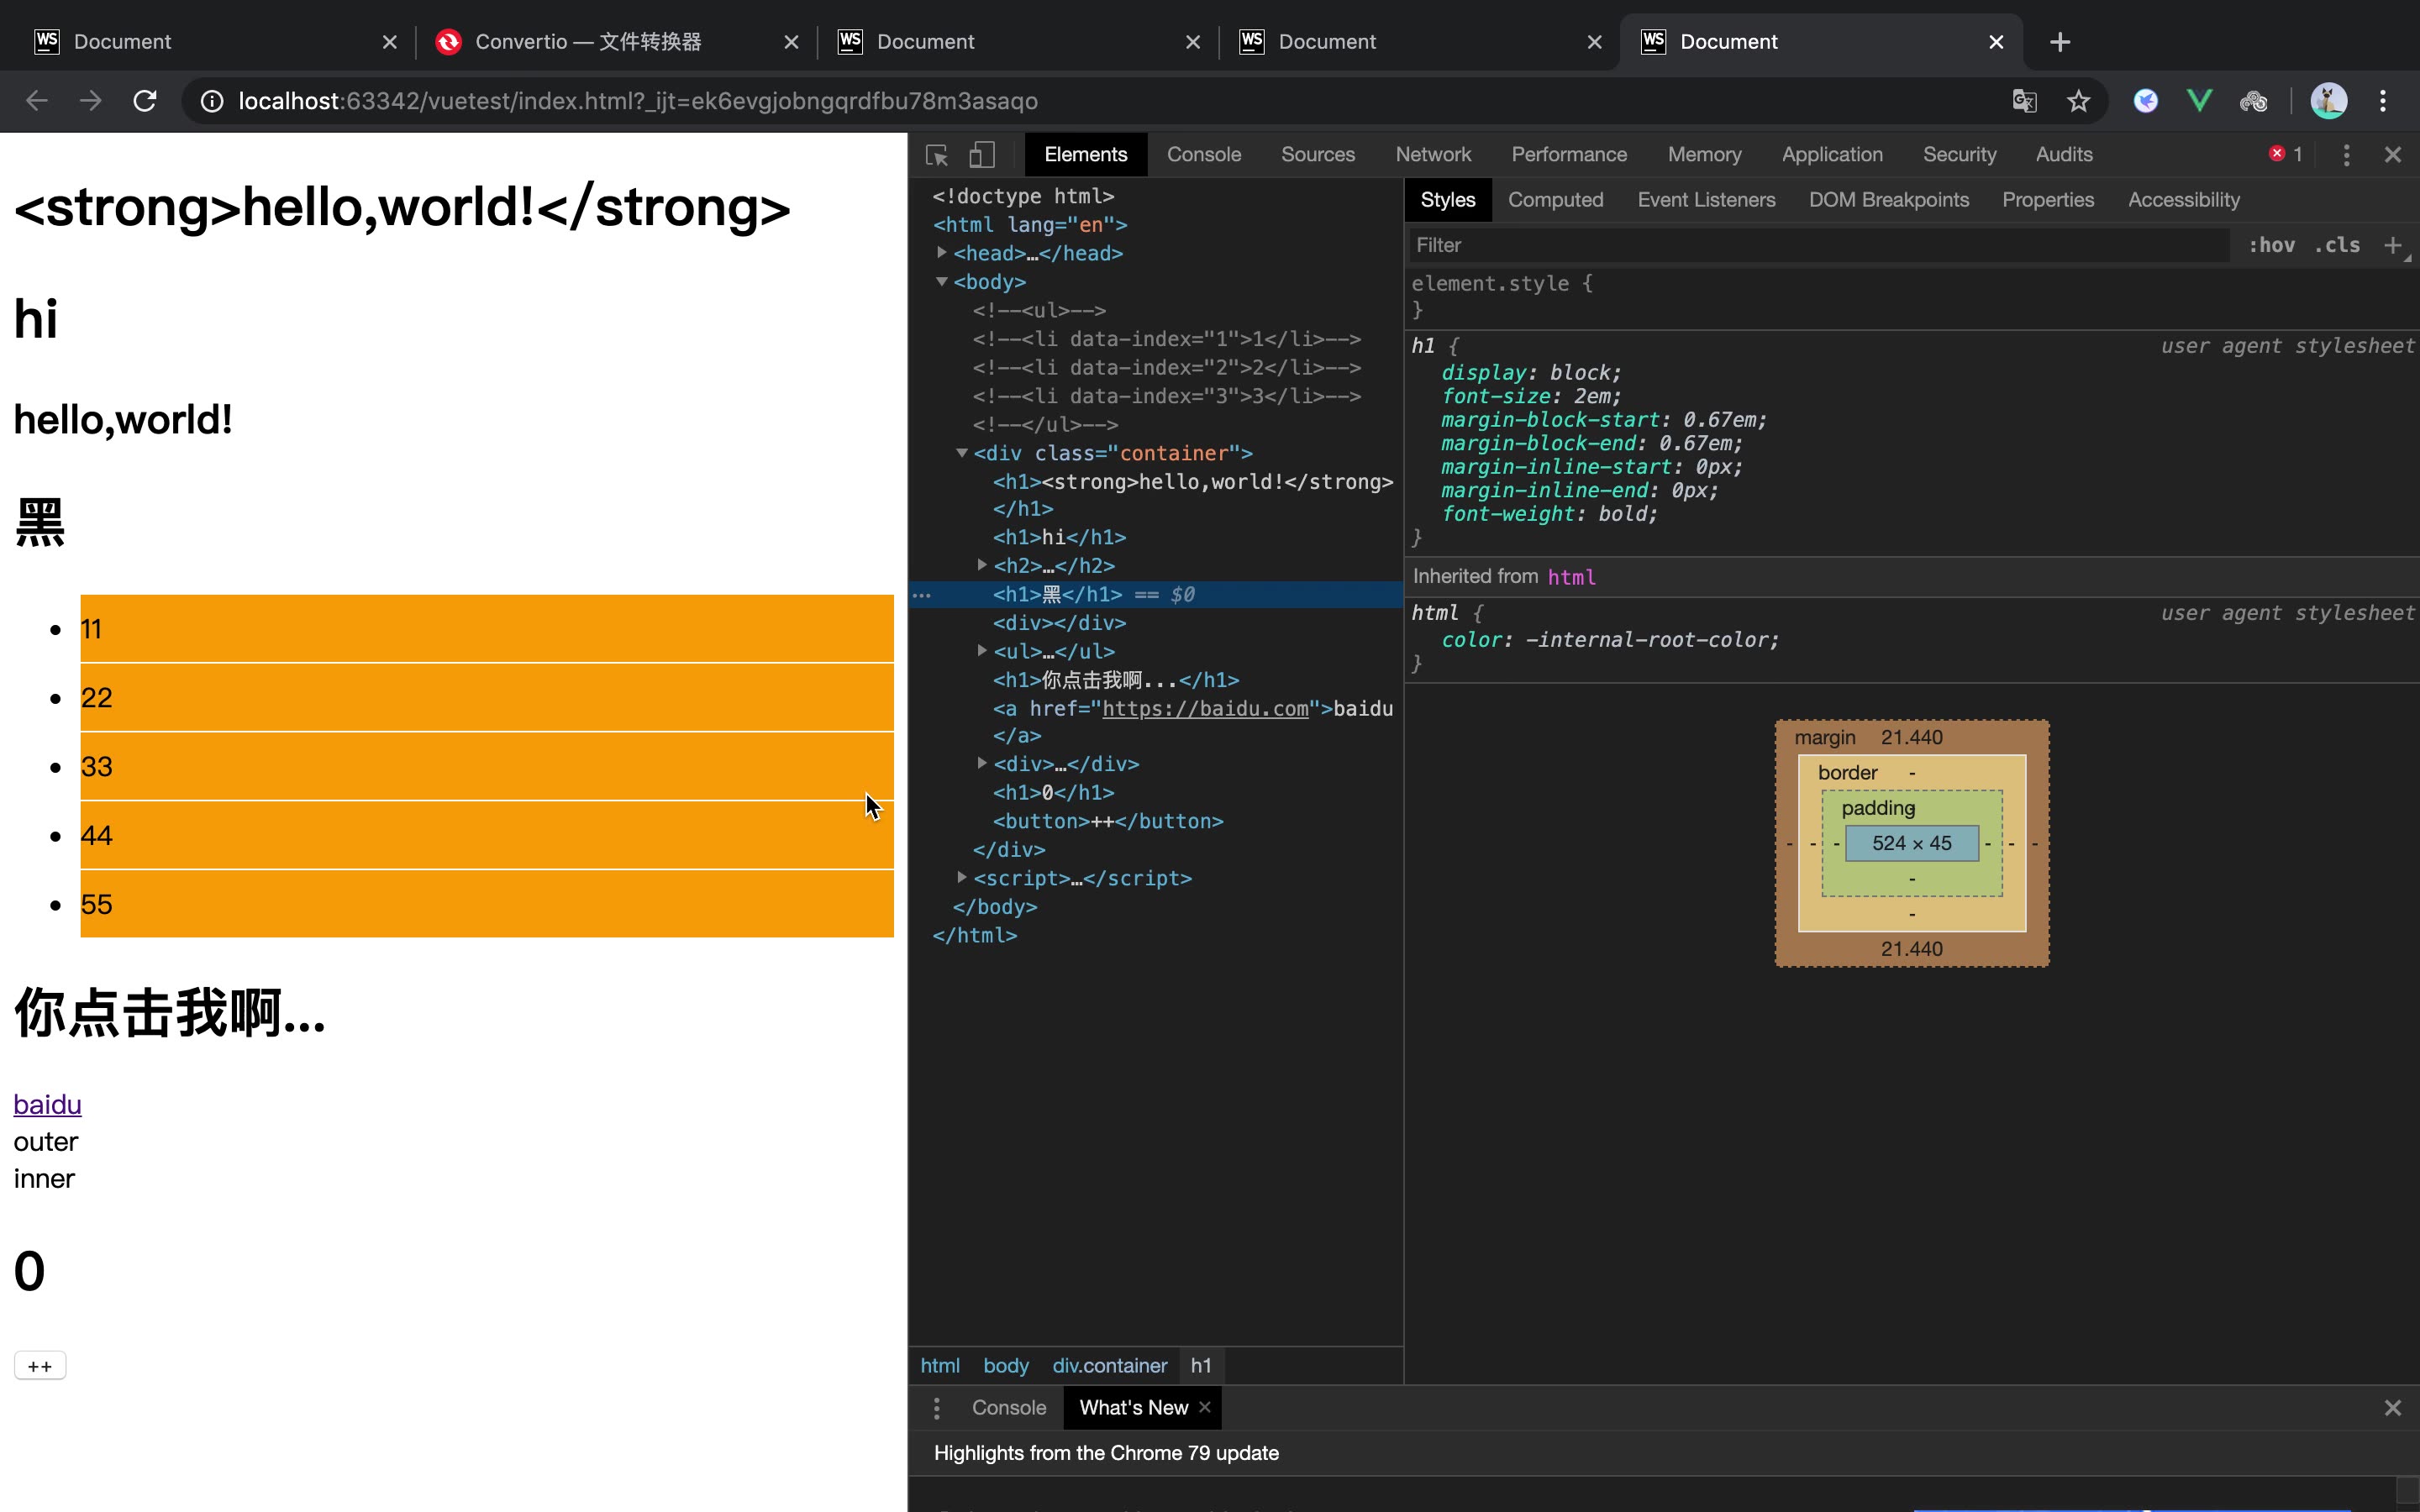
Task: Click the blue round extension icon
Action: pyautogui.click(x=2146, y=101)
